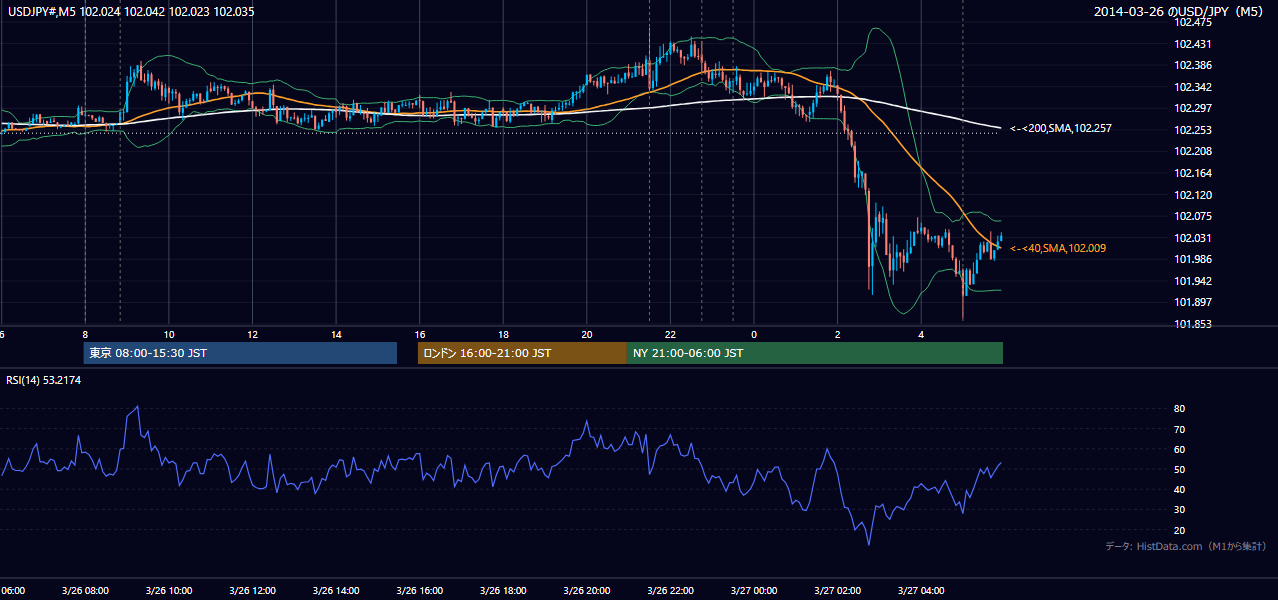Click the 102.208 price axis label
Viewport: 1278px width, 600px height.
[1193, 151]
